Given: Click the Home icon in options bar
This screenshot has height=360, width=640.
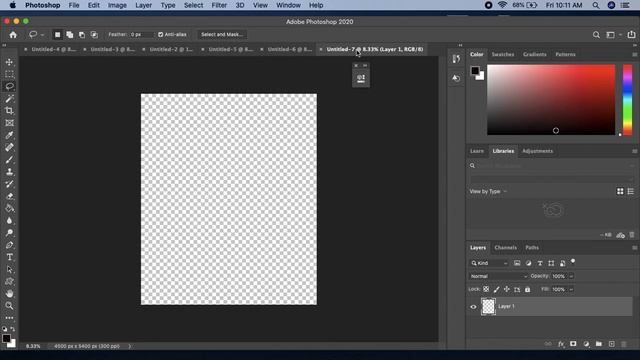Looking at the screenshot, I should pyautogui.click(x=13, y=35).
